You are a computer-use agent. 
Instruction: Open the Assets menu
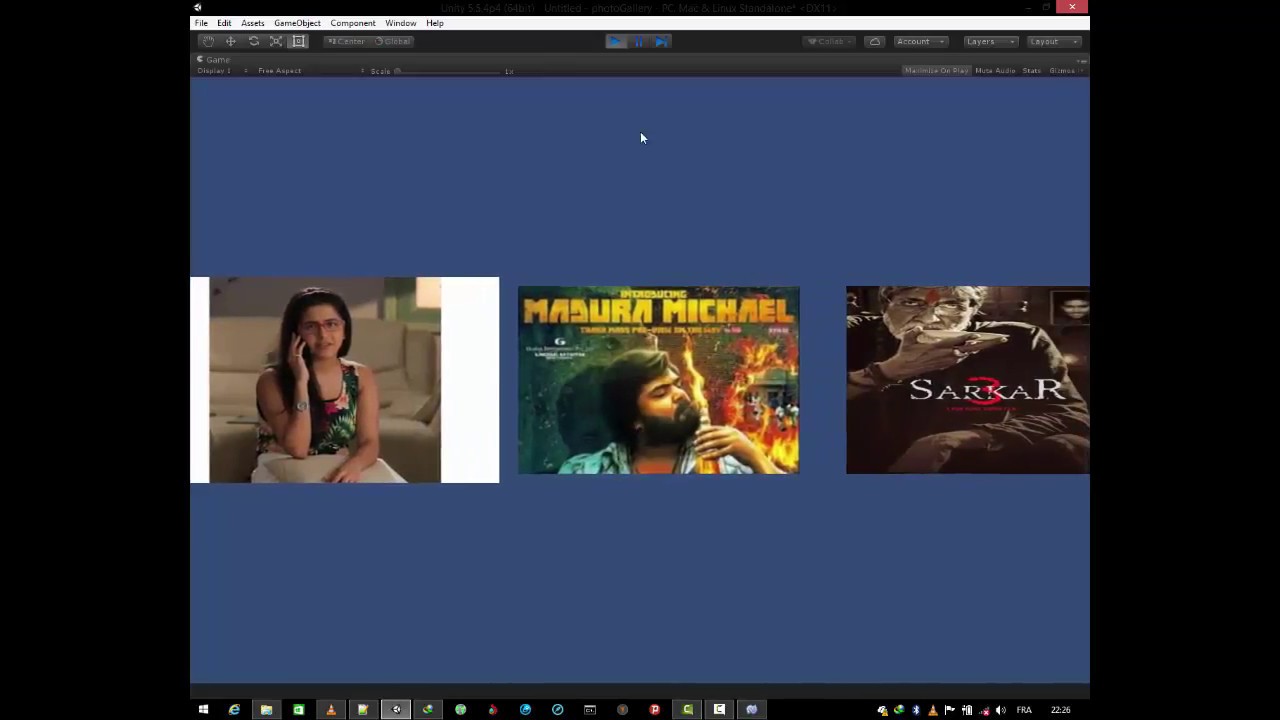coord(252,23)
